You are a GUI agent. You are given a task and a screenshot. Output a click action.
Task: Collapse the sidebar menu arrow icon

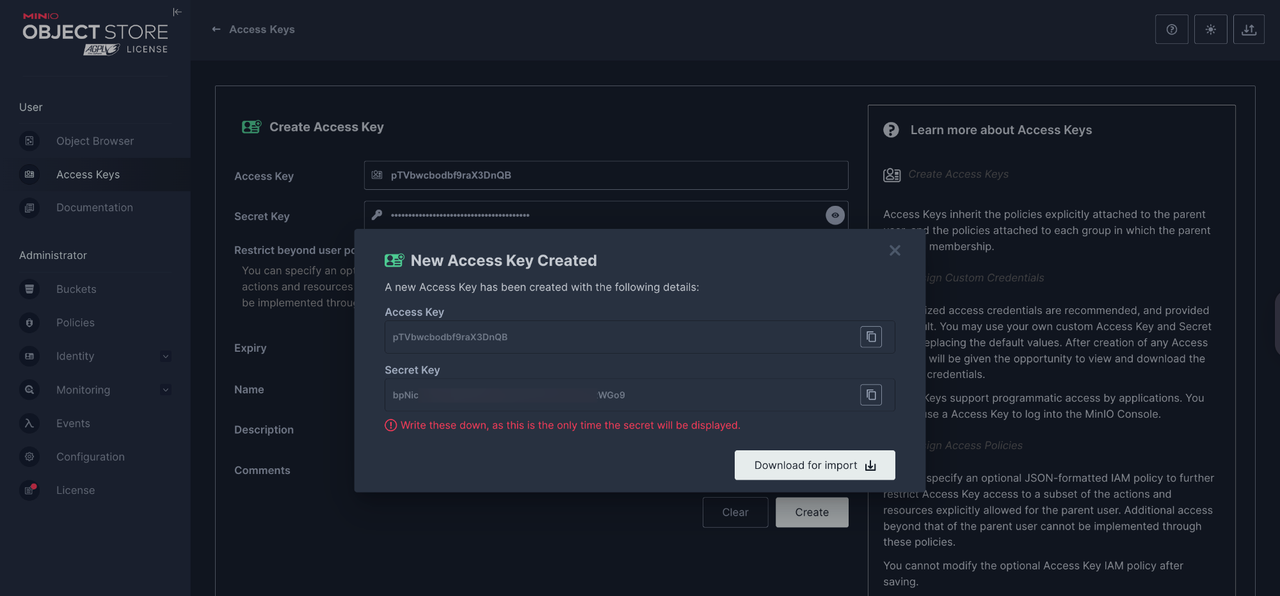(x=177, y=12)
